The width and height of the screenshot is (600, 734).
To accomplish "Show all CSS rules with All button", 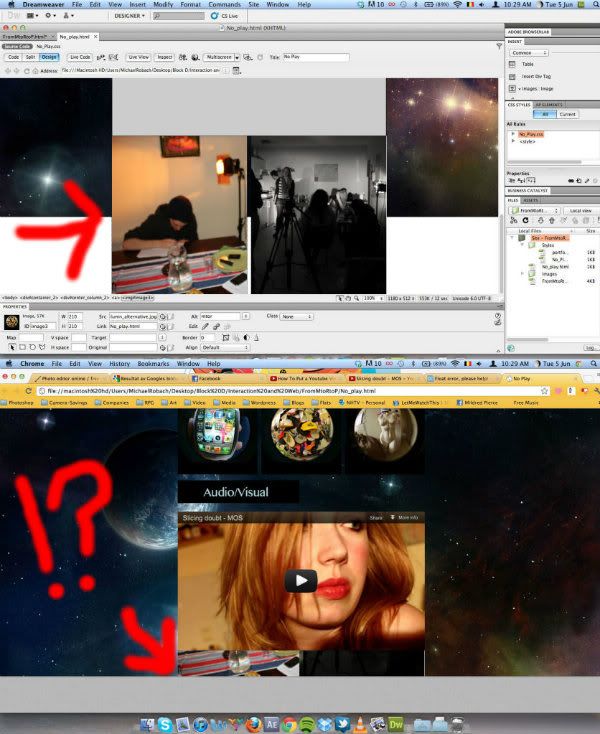I will [545, 114].
